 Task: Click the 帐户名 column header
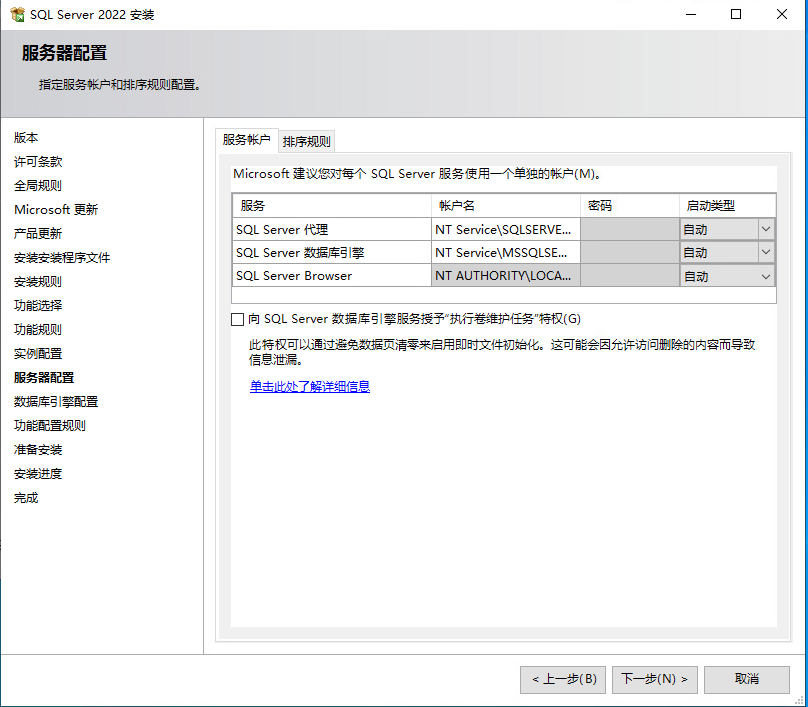[506, 206]
